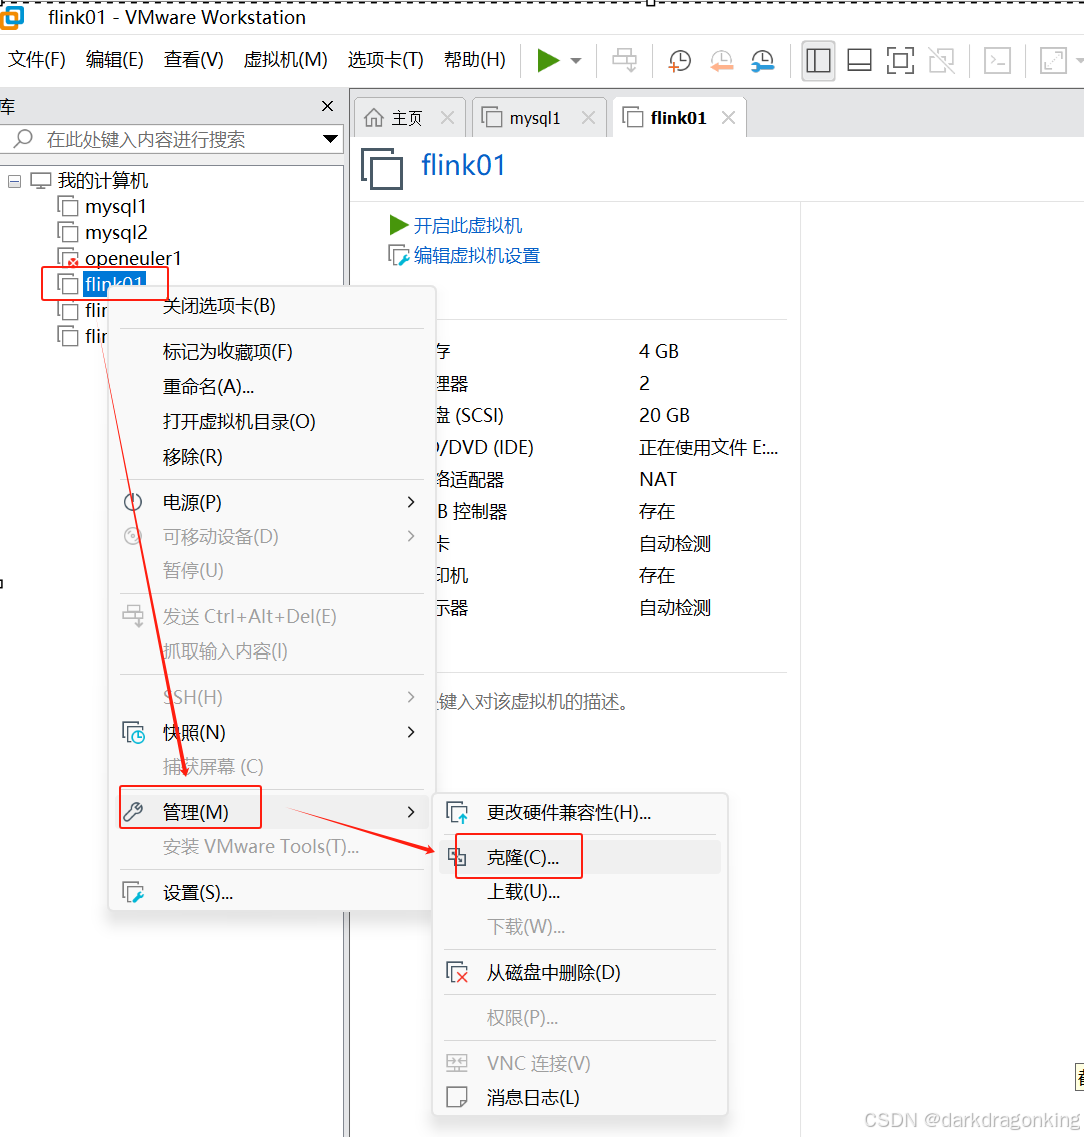Open the library search dropdown arrow

(x=330, y=139)
